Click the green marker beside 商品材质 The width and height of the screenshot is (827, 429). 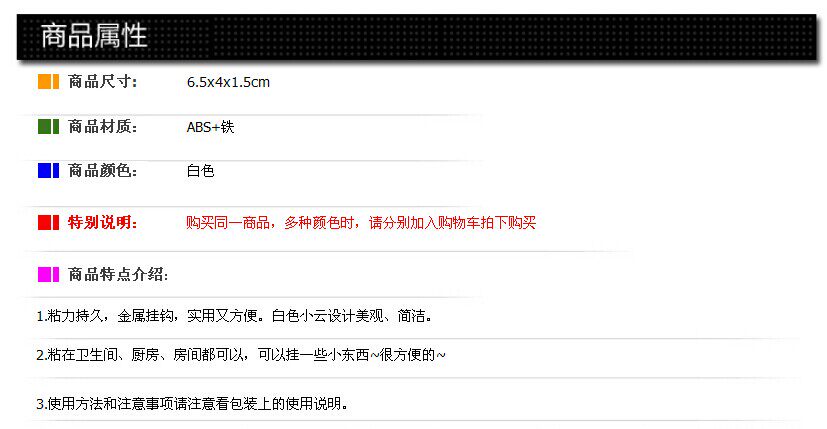(x=49, y=127)
